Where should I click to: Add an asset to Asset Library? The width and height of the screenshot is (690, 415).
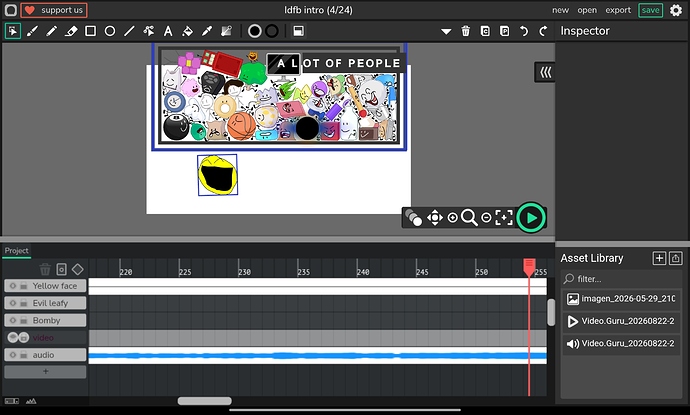[x=659, y=258]
